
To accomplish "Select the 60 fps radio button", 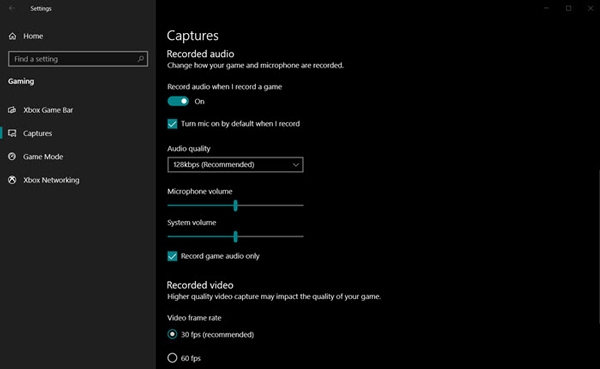I will 172,358.
